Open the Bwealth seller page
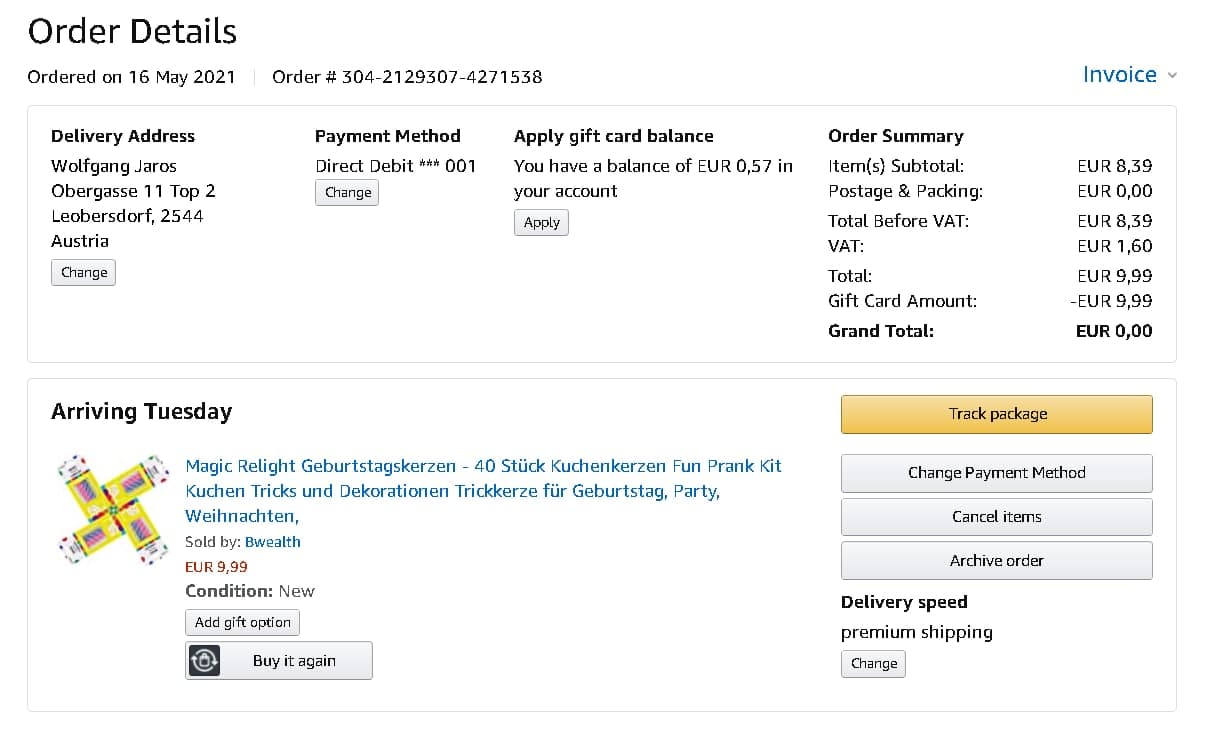The height and width of the screenshot is (734, 1212). [272, 542]
